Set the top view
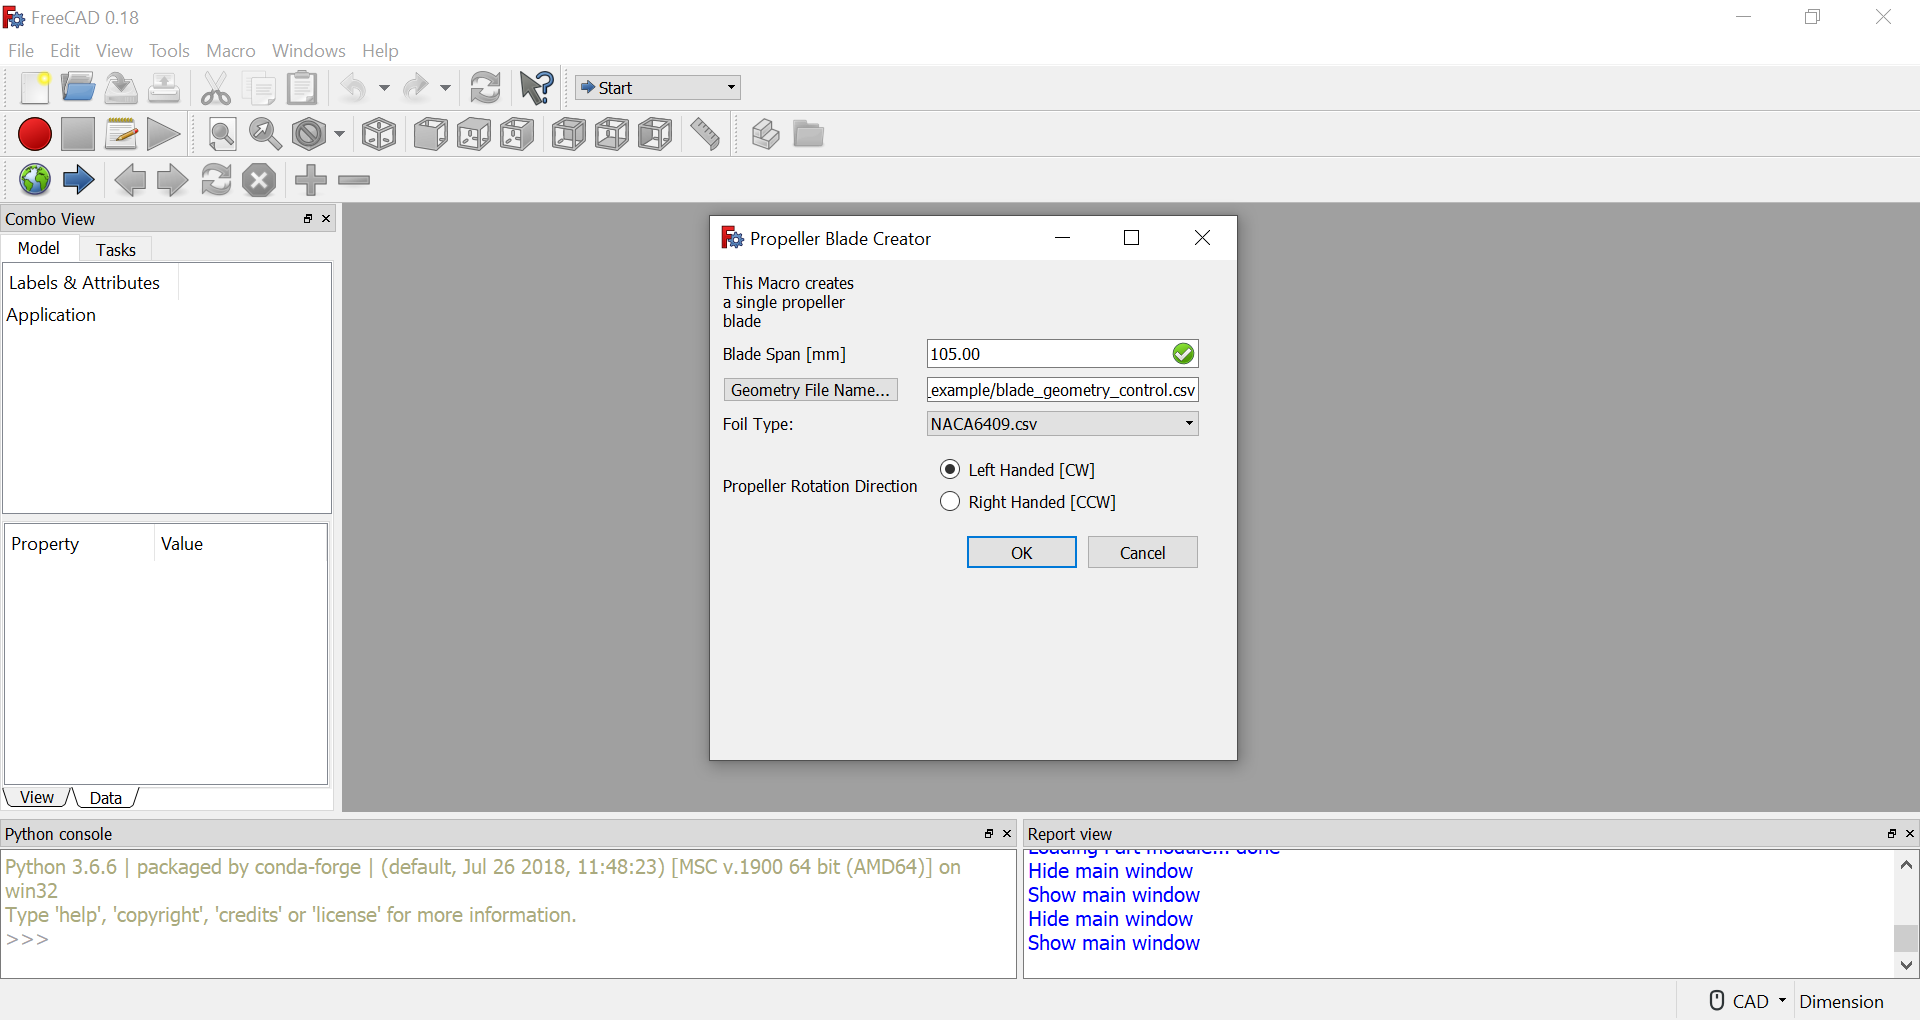The height and width of the screenshot is (1020, 1920). point(474,134)
